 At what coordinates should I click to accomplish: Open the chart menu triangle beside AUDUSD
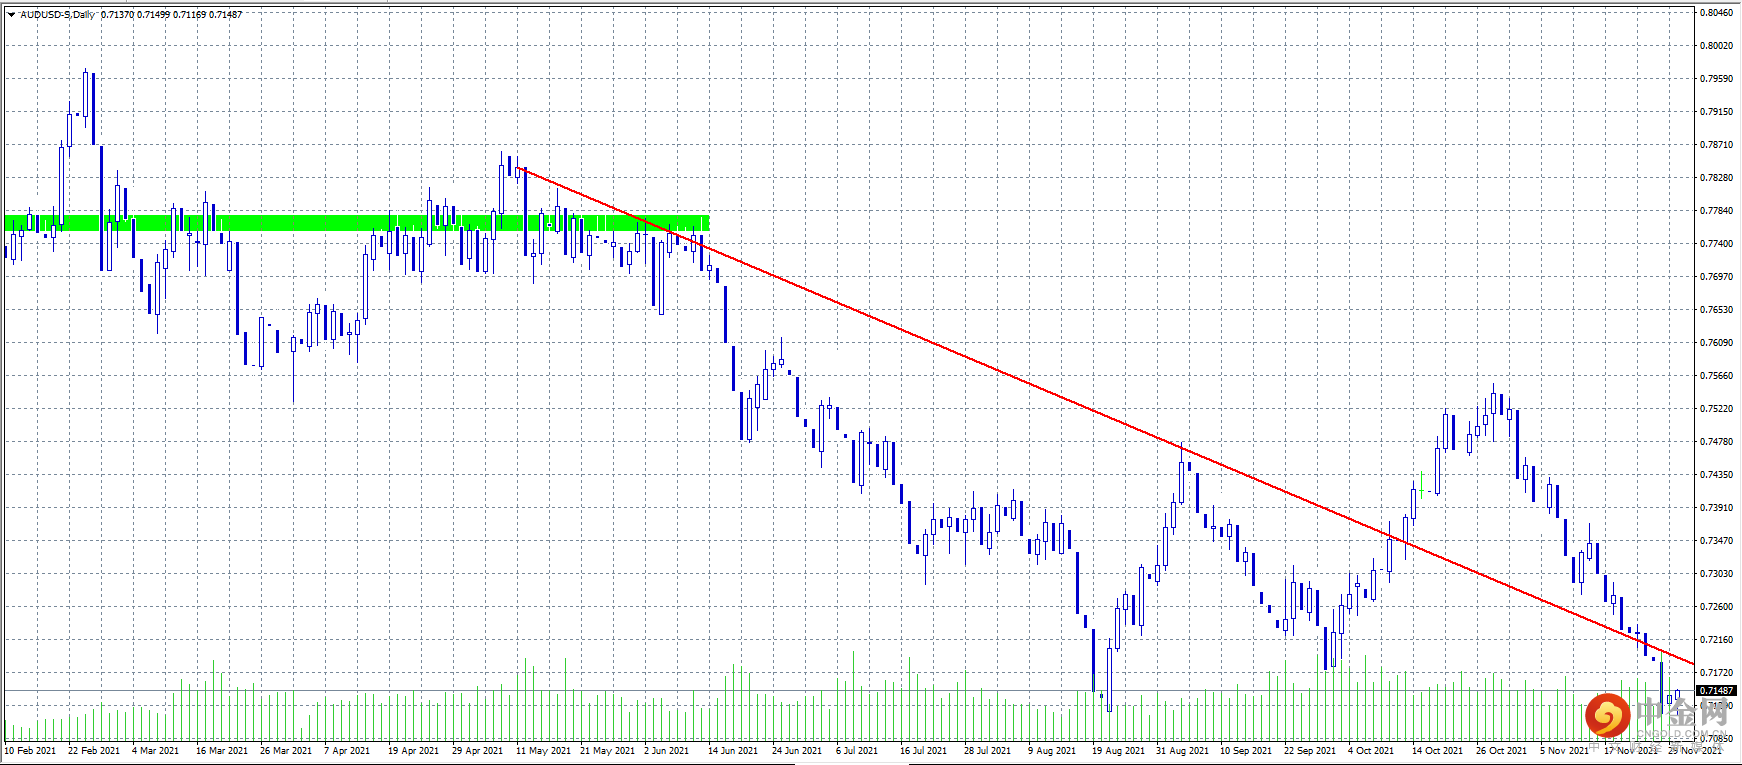coord(11,15)
